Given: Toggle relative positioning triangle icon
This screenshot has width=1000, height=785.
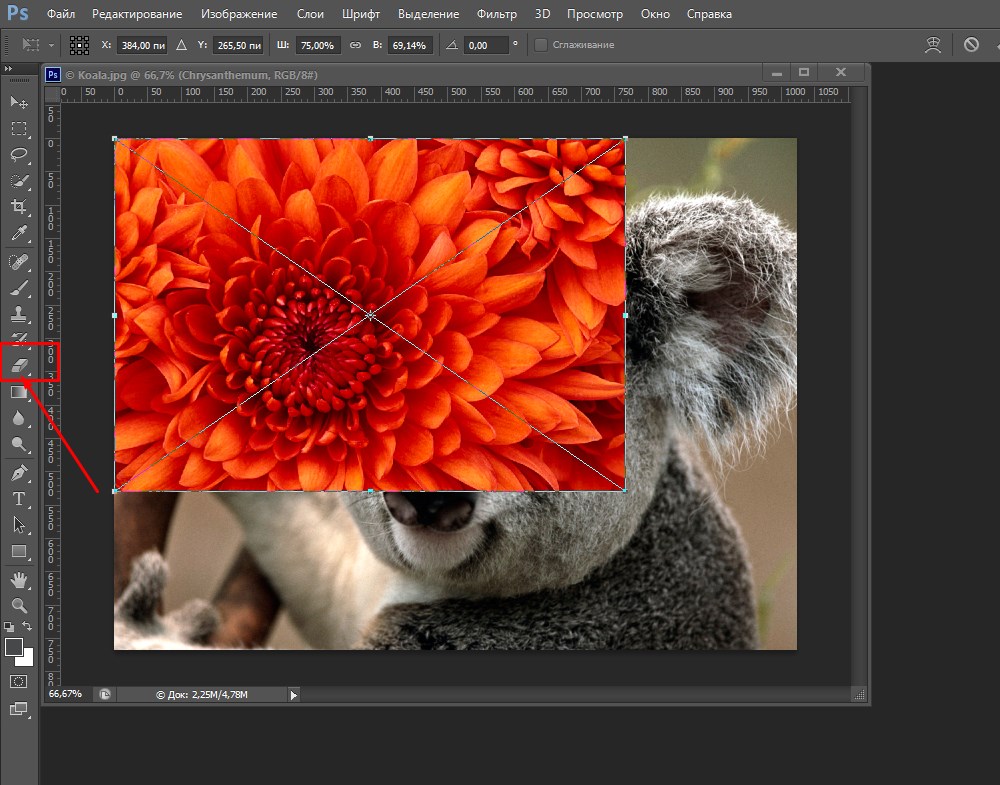Looking at the screenshot, I should (181, 45).
